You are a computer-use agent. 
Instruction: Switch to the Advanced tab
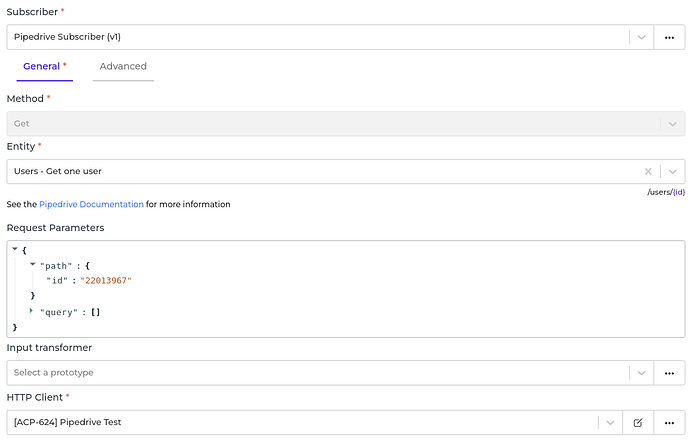(123, 66)
